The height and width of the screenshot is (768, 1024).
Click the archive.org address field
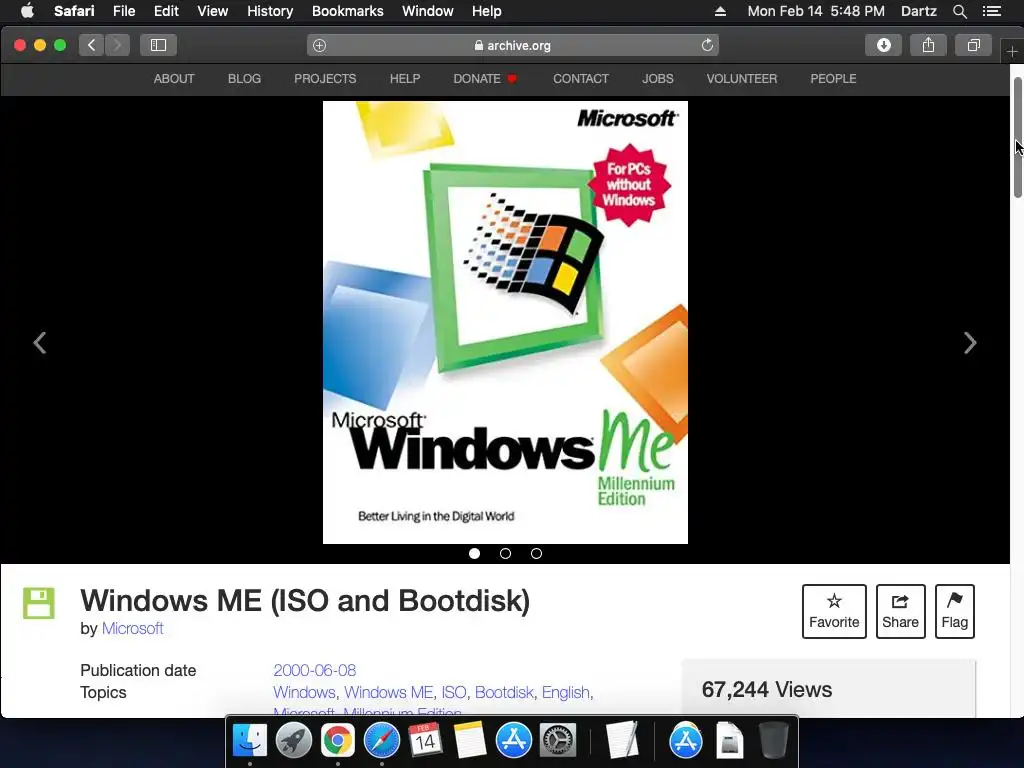[x=513, y=45]
